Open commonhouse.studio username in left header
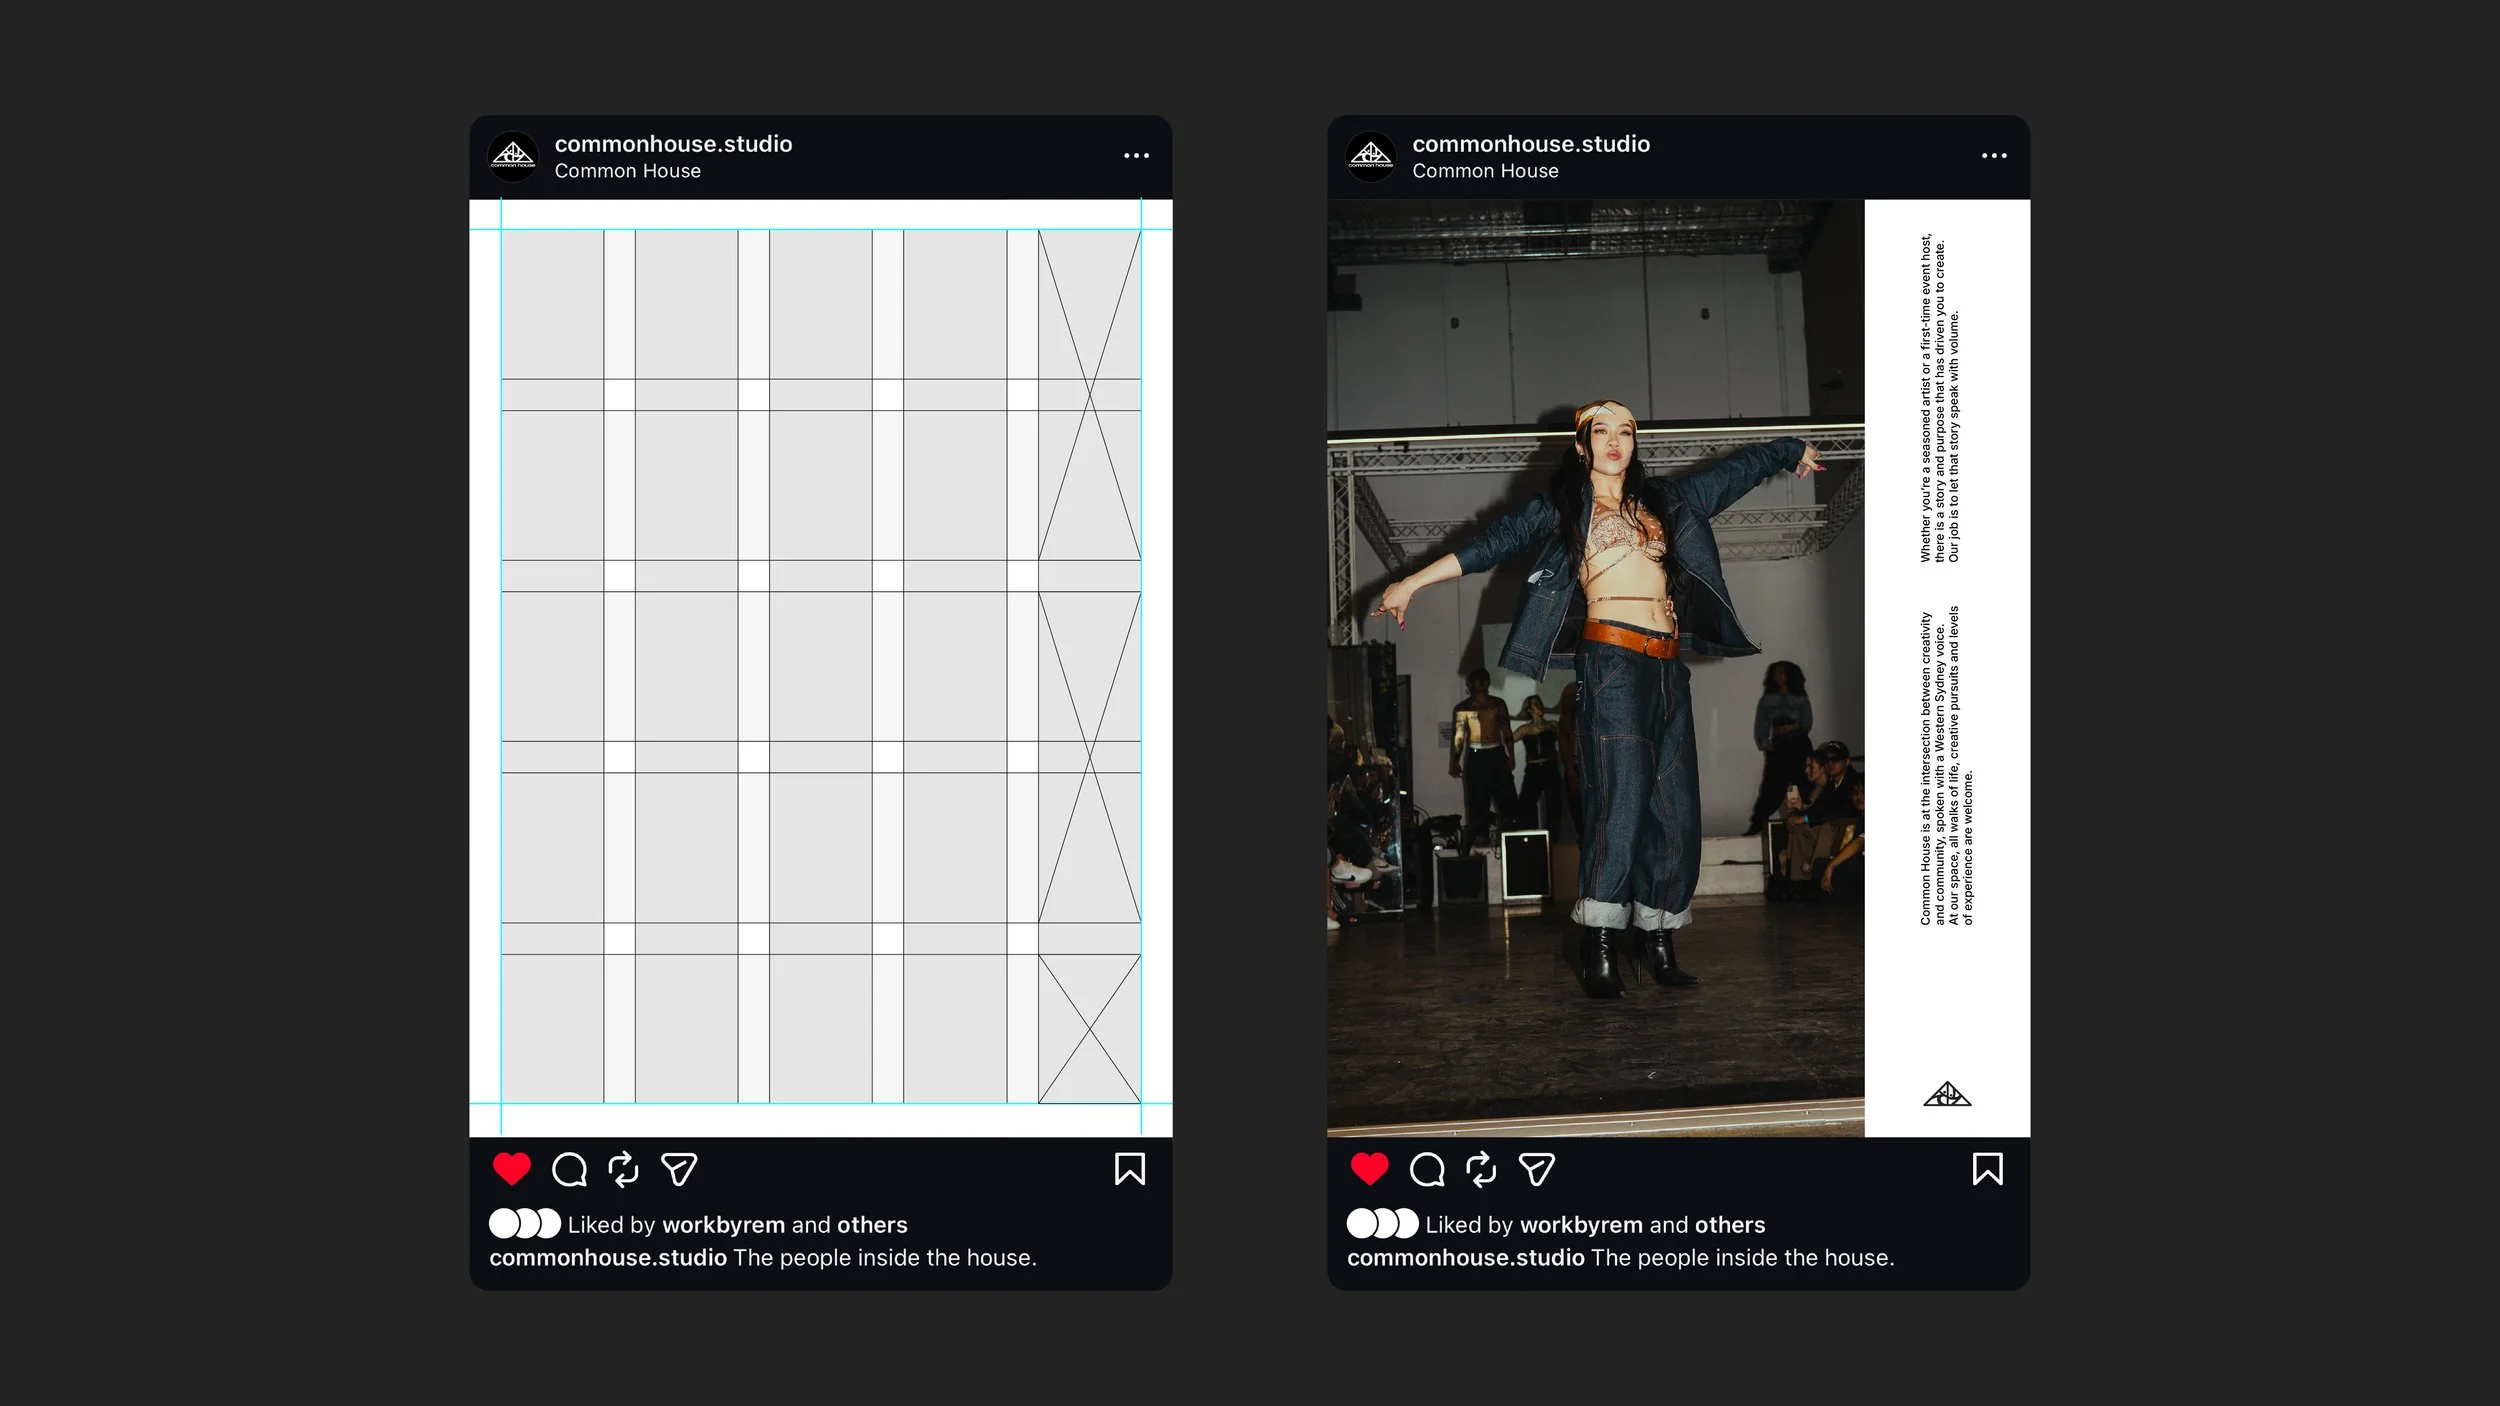 (x=673, y=144)
